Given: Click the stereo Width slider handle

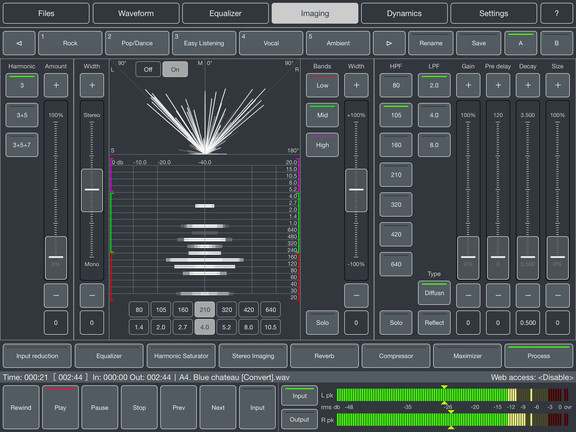Looking at the screenshot, I should tap(92, 190).
